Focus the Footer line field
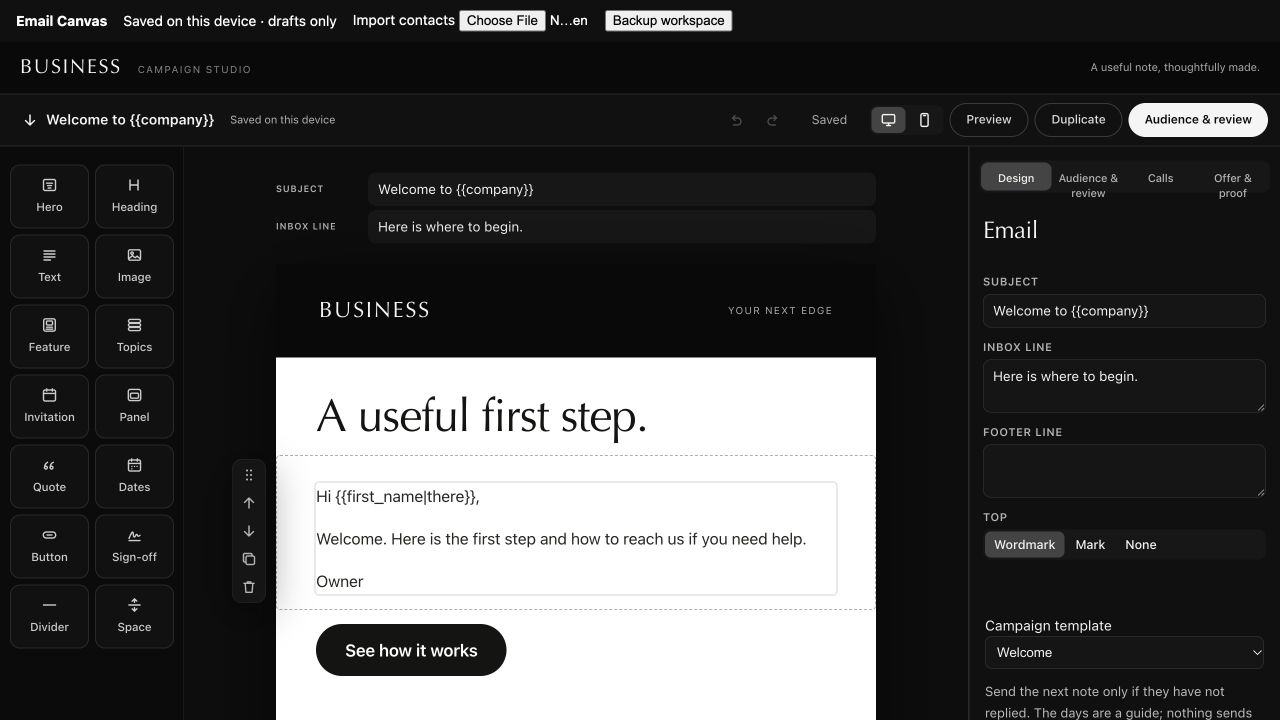 1124,471
